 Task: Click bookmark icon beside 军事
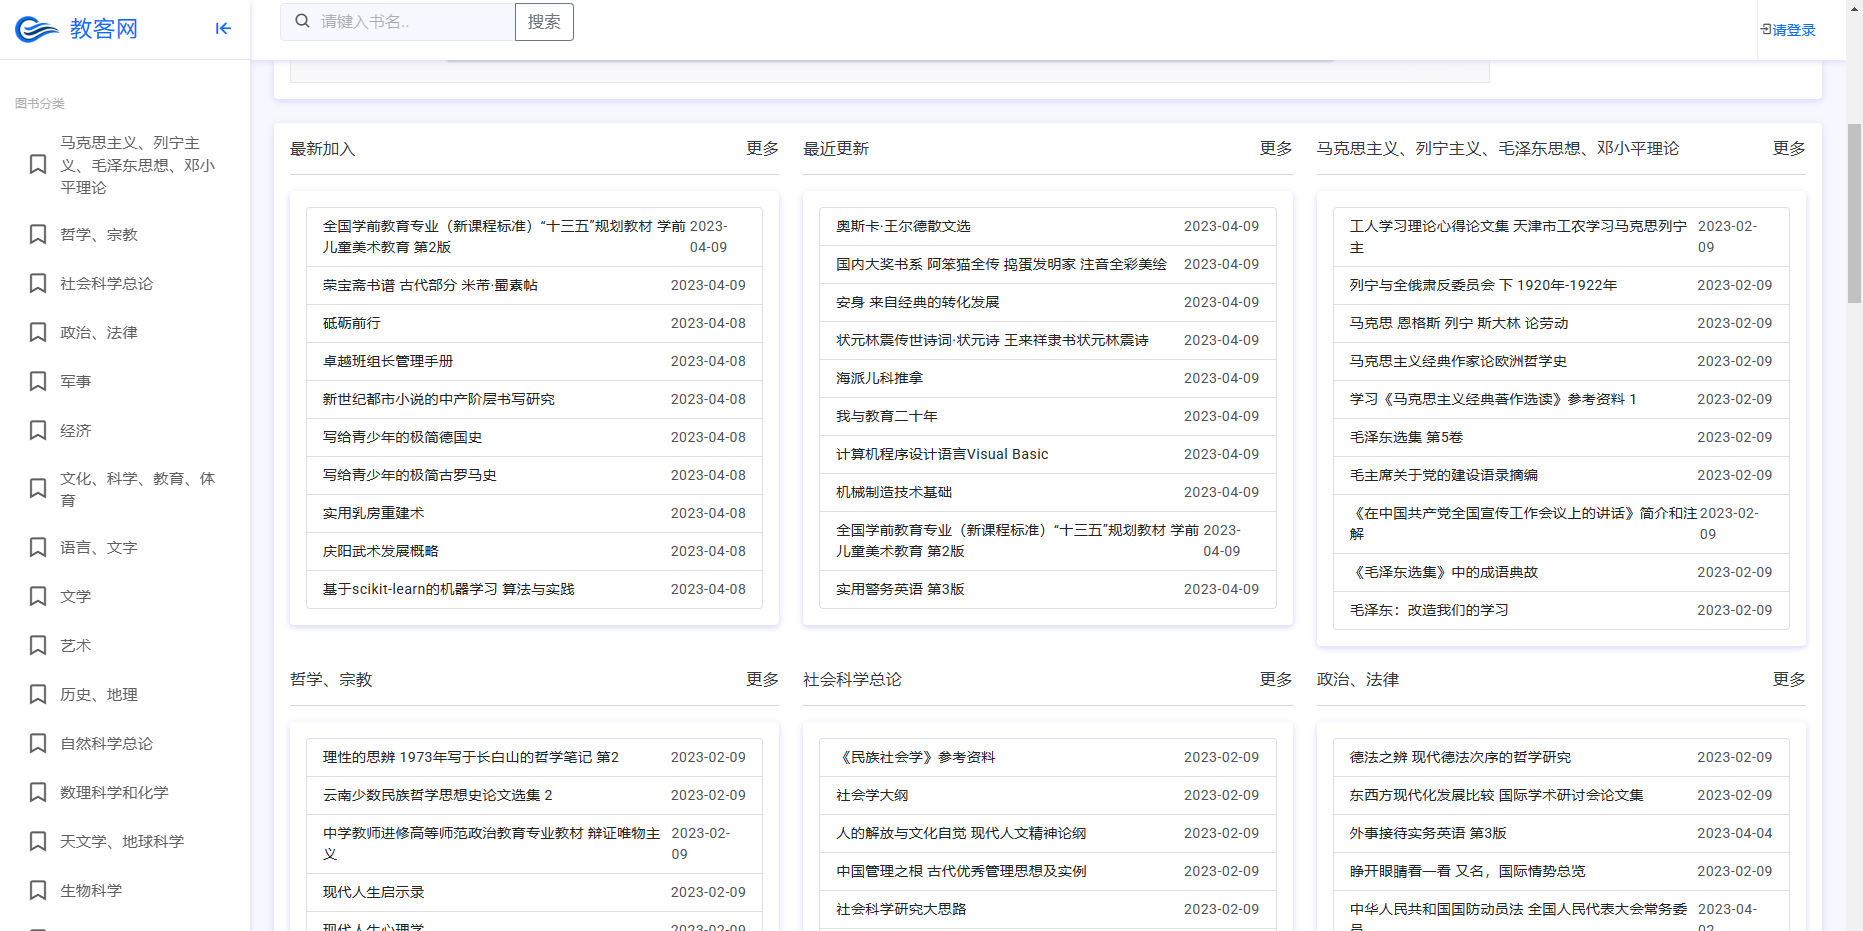[x=38, y=381]
